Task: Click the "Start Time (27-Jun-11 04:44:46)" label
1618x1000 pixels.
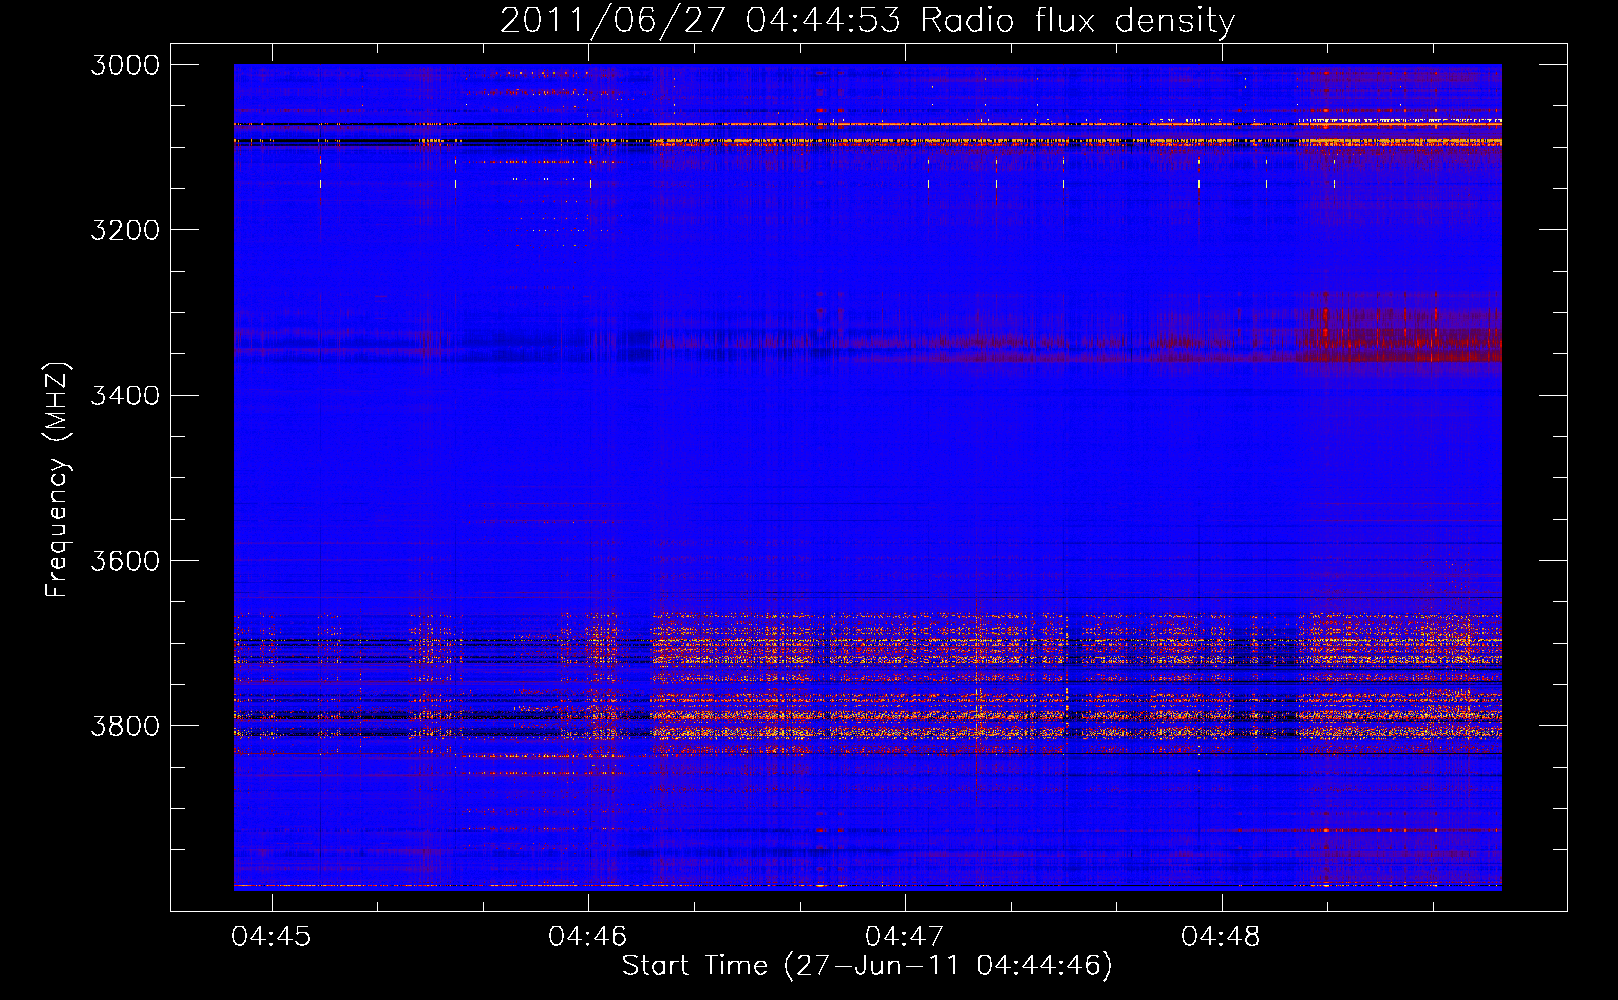Action: (x=867, y=966)
